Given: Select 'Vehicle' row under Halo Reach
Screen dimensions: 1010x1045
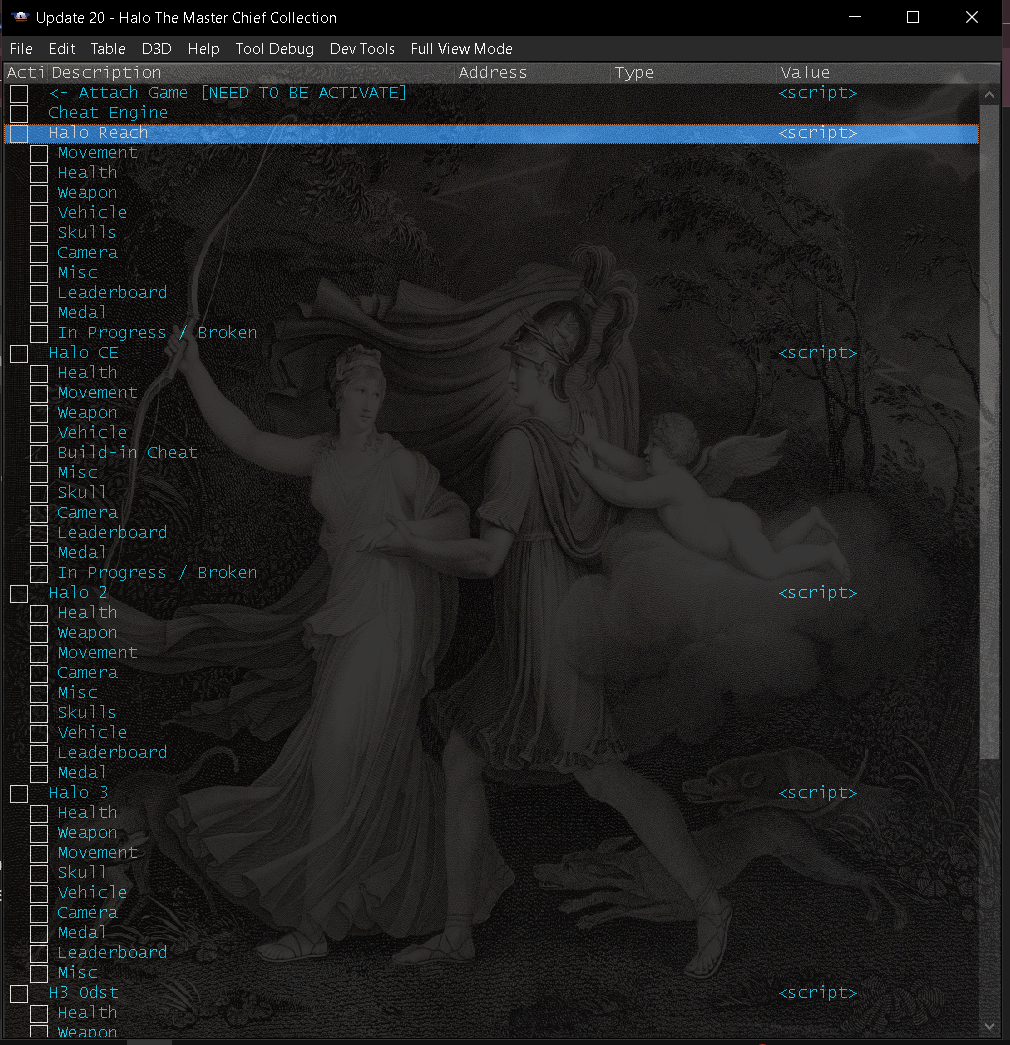Looking at the screenshot, I should [x=92, y=213].
